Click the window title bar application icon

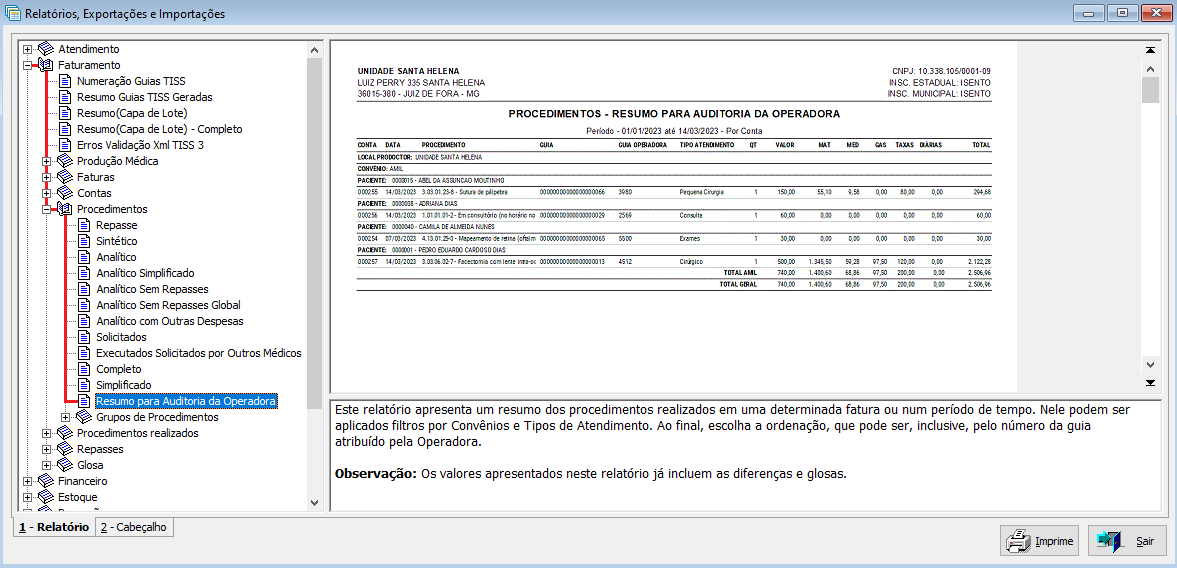click(13, 14)
